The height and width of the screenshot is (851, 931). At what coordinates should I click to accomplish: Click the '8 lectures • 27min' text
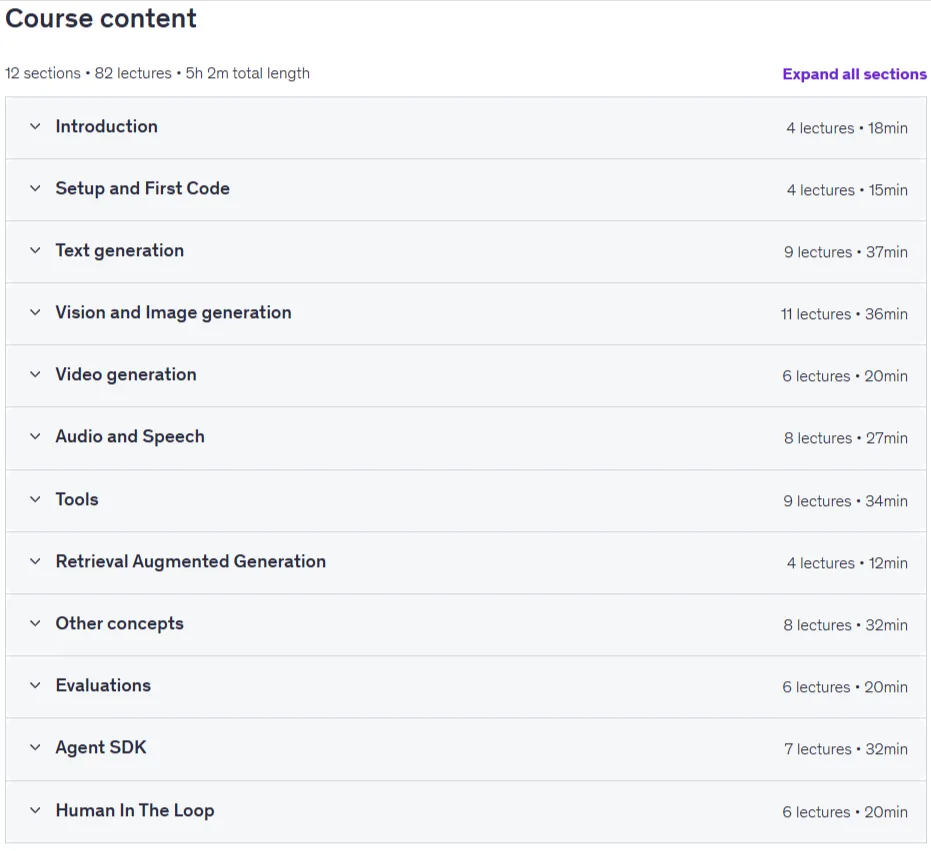[x=846, y=438]
